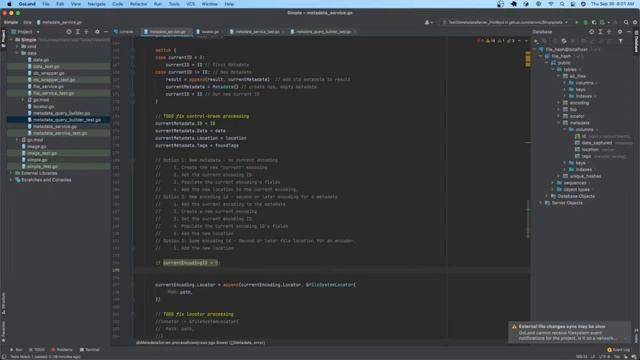Run the selected configuration (green play)

(577, 22)
